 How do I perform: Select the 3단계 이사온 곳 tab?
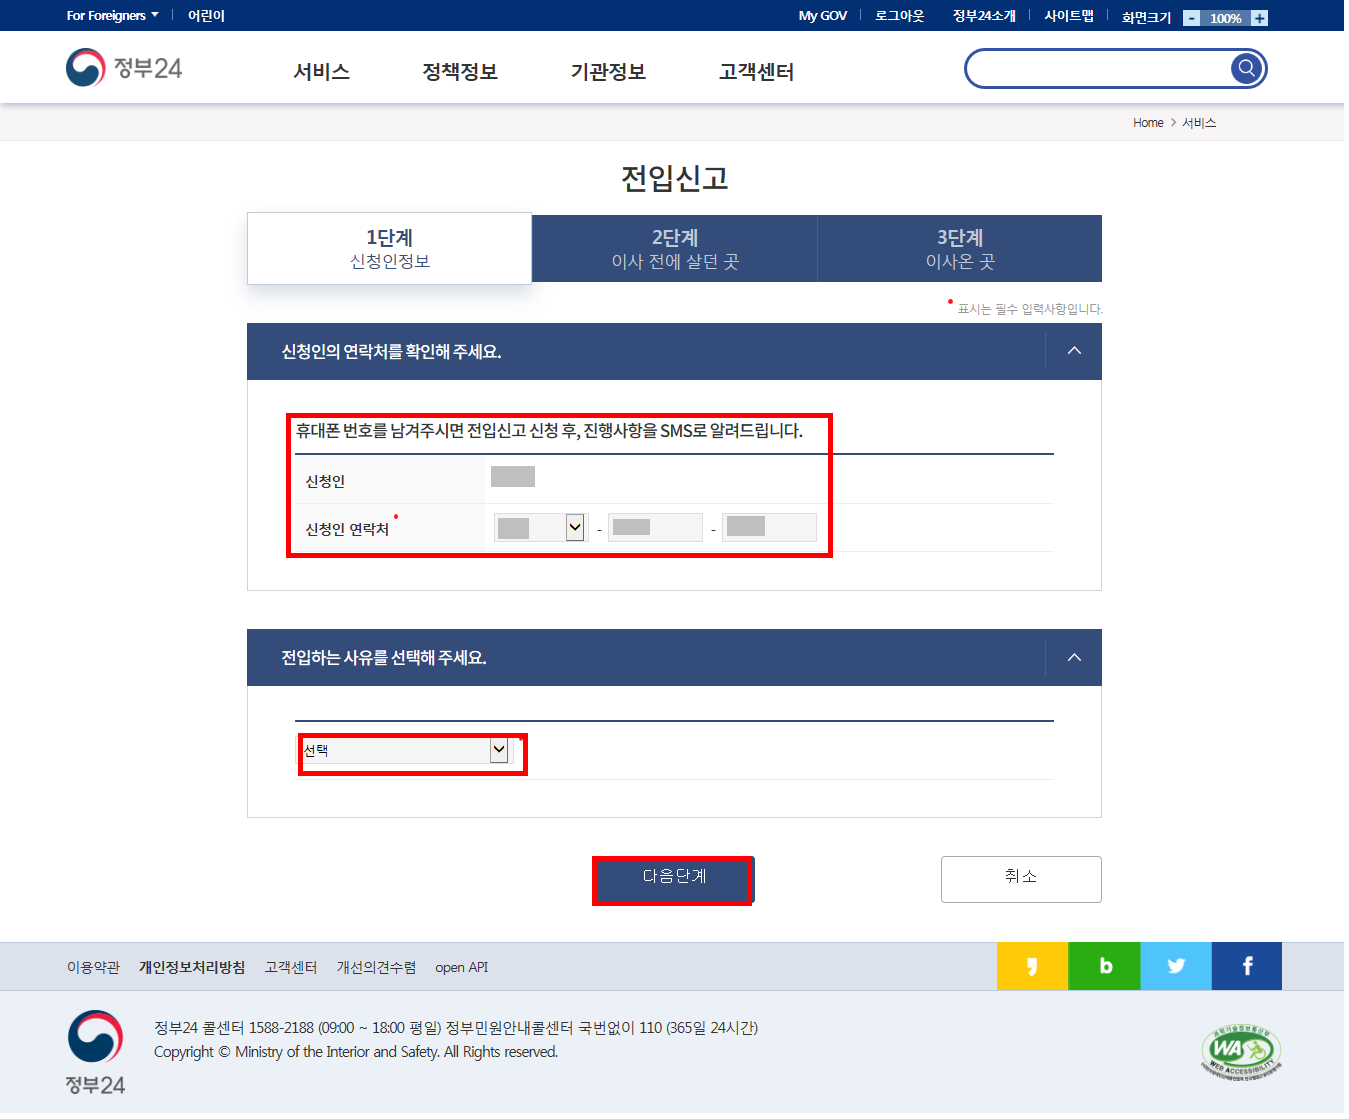click(x=960, y=248)
